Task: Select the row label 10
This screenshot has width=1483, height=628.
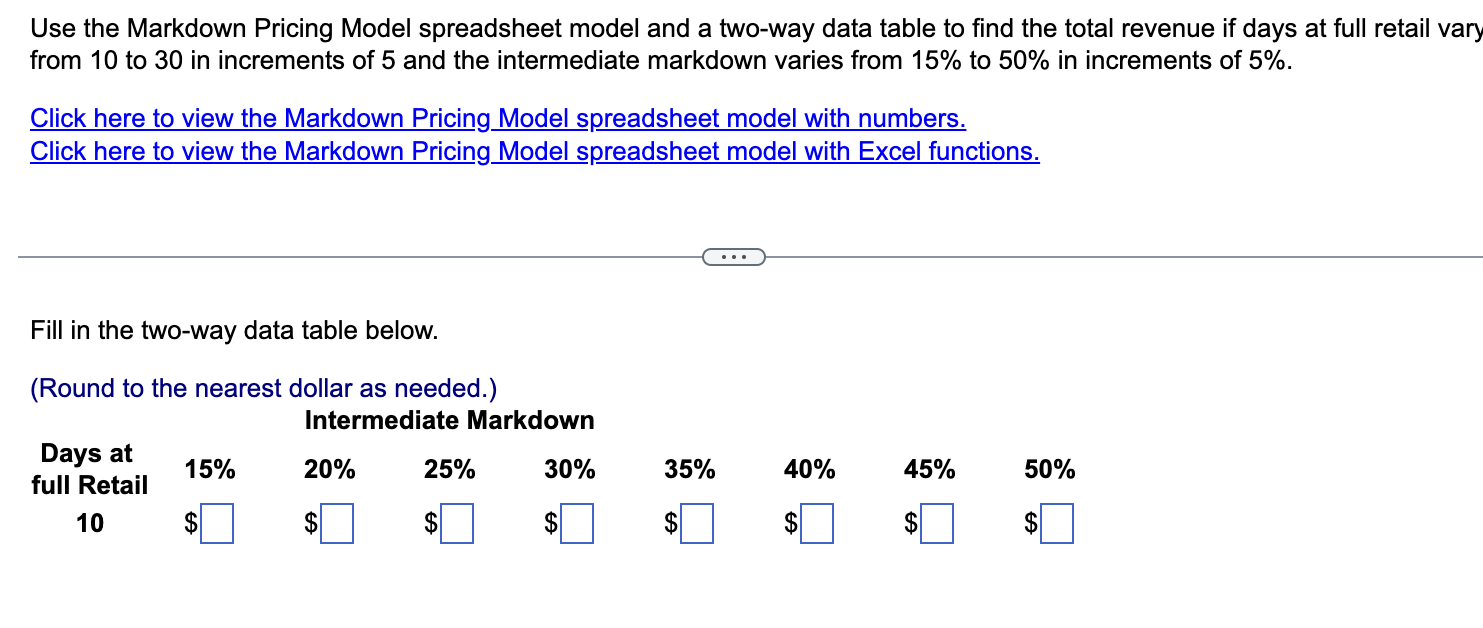Action: 90,522
